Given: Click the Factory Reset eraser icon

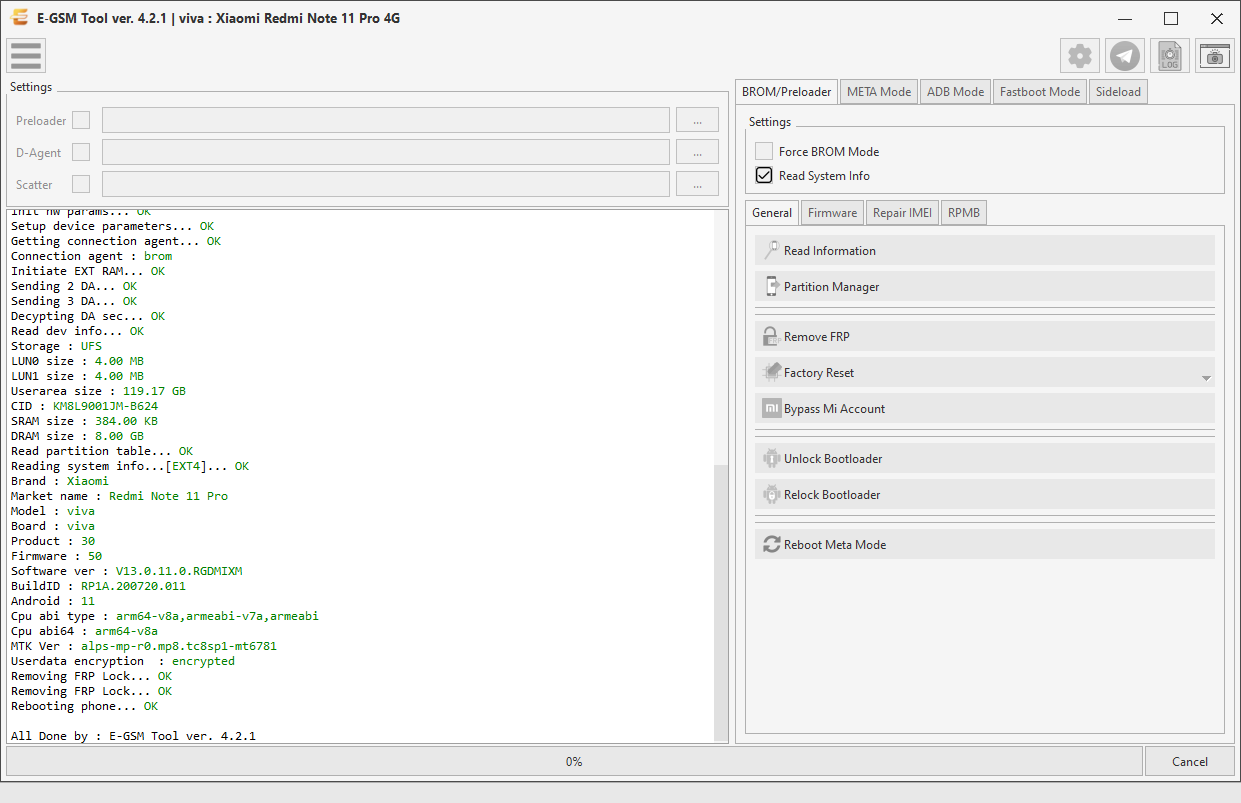Looking at the screenshot, I should (x=771, y=372).
